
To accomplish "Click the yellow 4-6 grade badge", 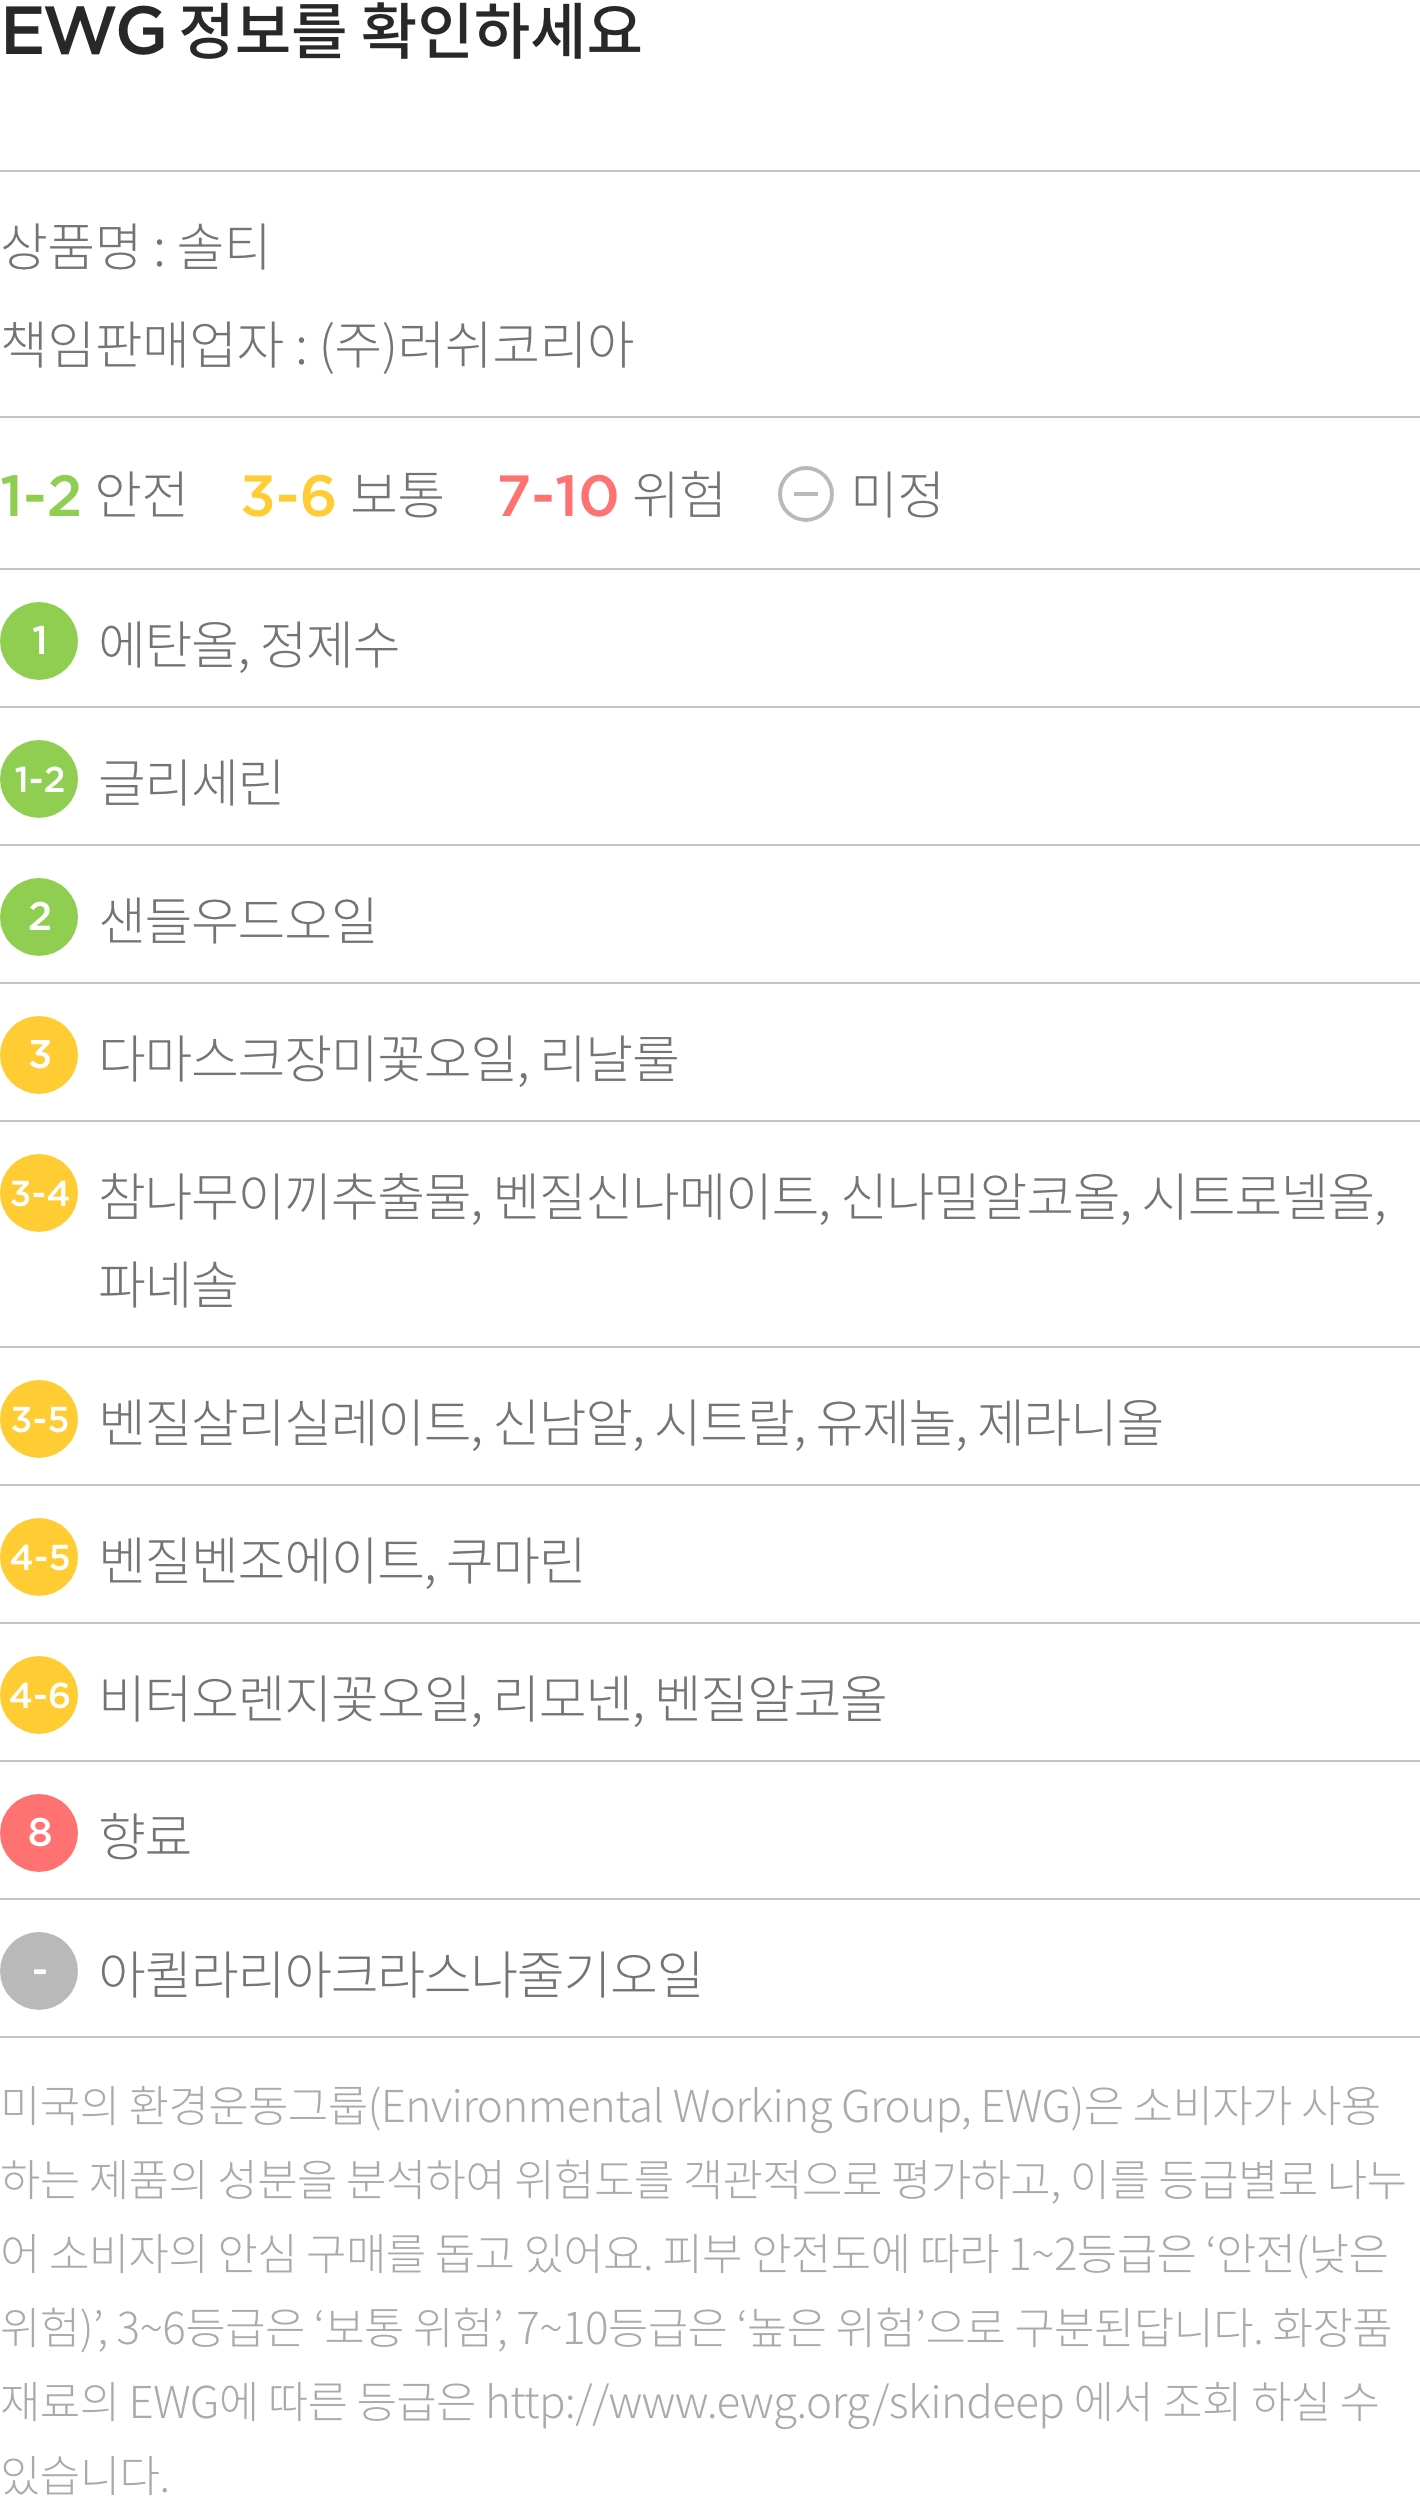I will click(39, 1695).
